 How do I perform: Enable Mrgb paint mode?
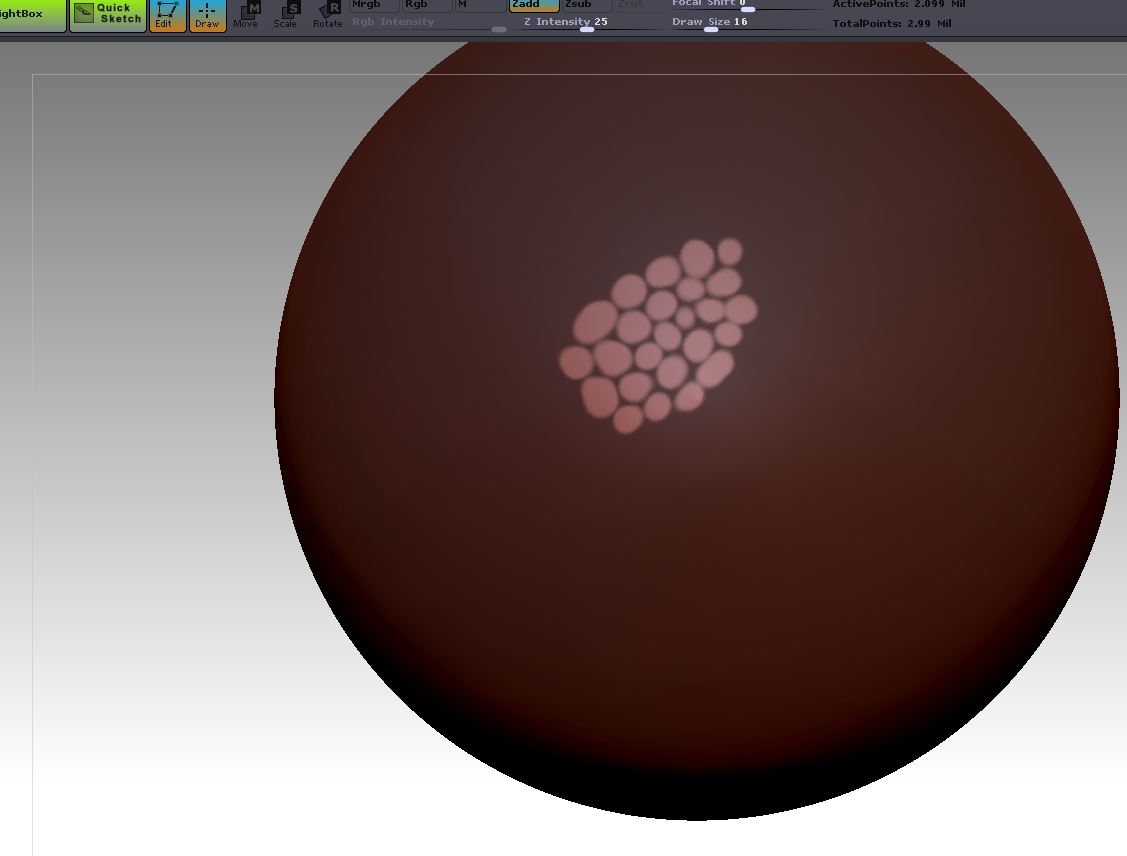tap(373, 5)
